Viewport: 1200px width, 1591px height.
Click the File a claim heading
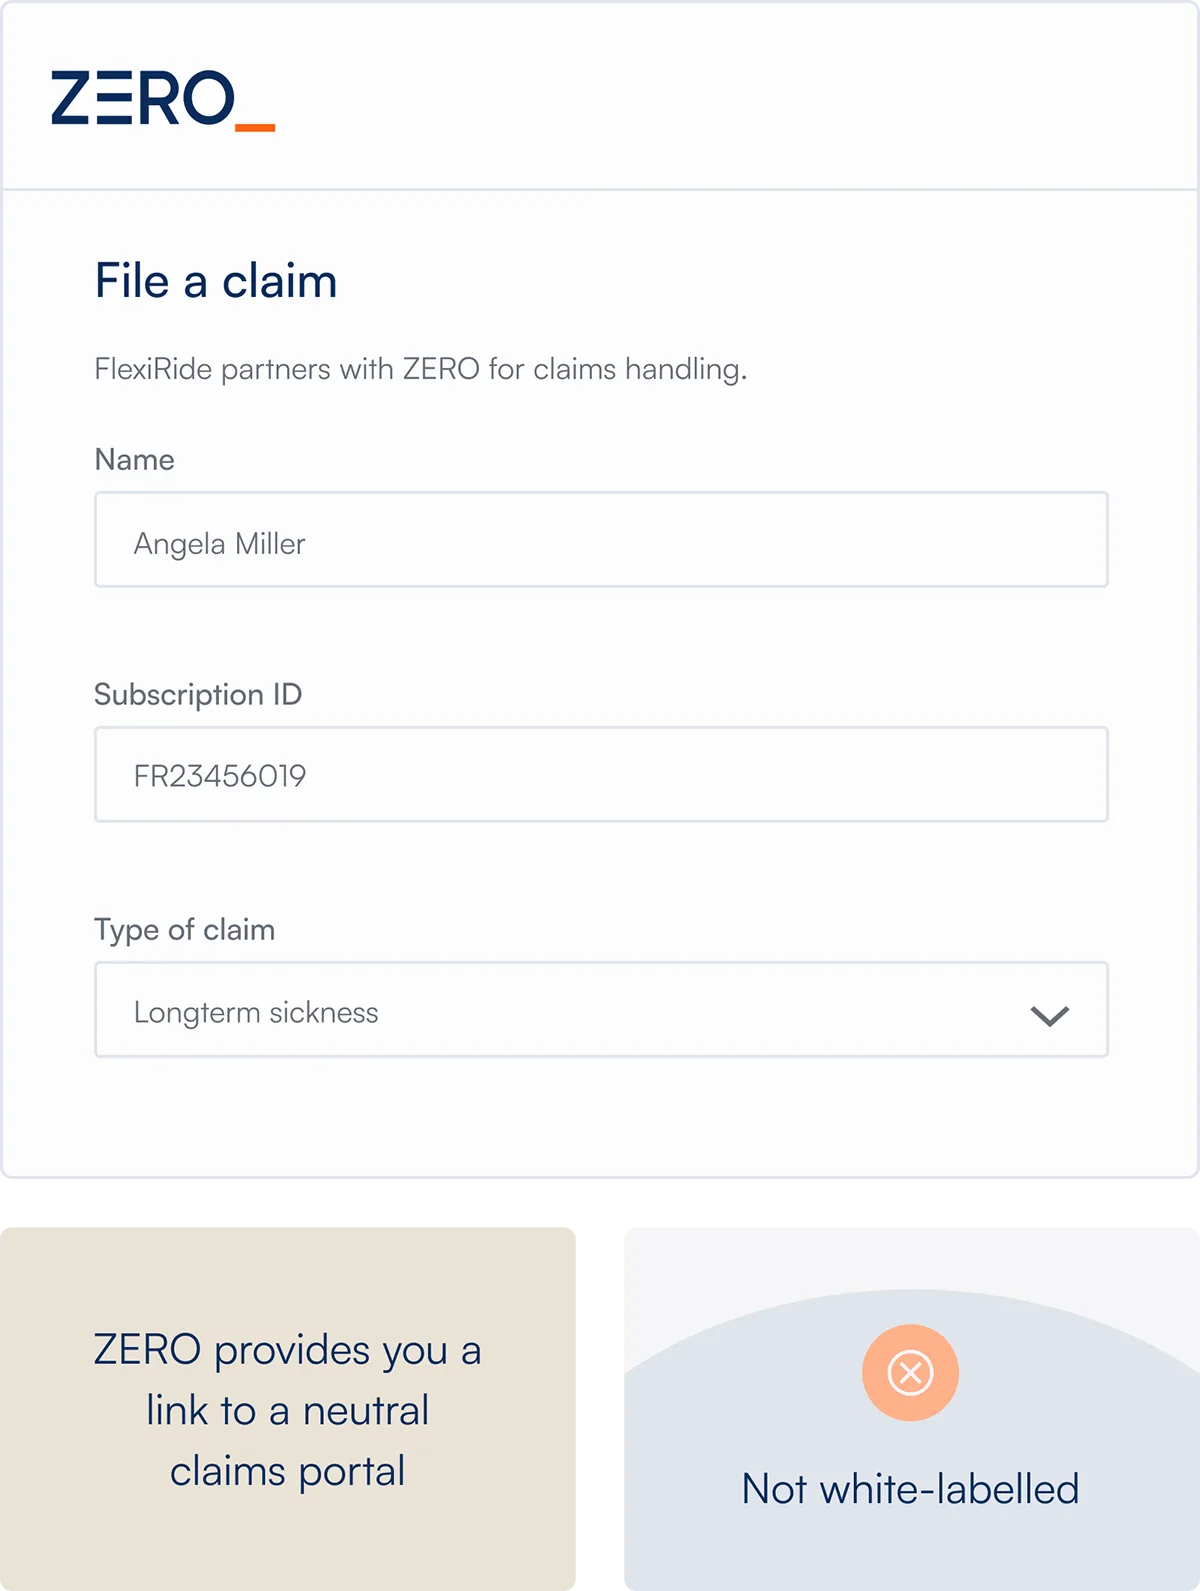click(216, 281)
